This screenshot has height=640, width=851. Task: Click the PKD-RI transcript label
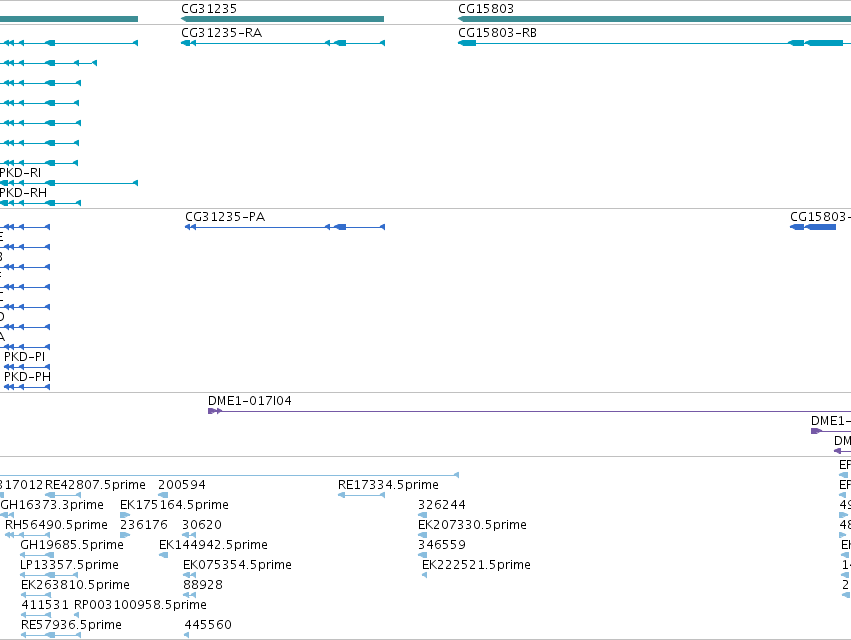pos(20,173)
